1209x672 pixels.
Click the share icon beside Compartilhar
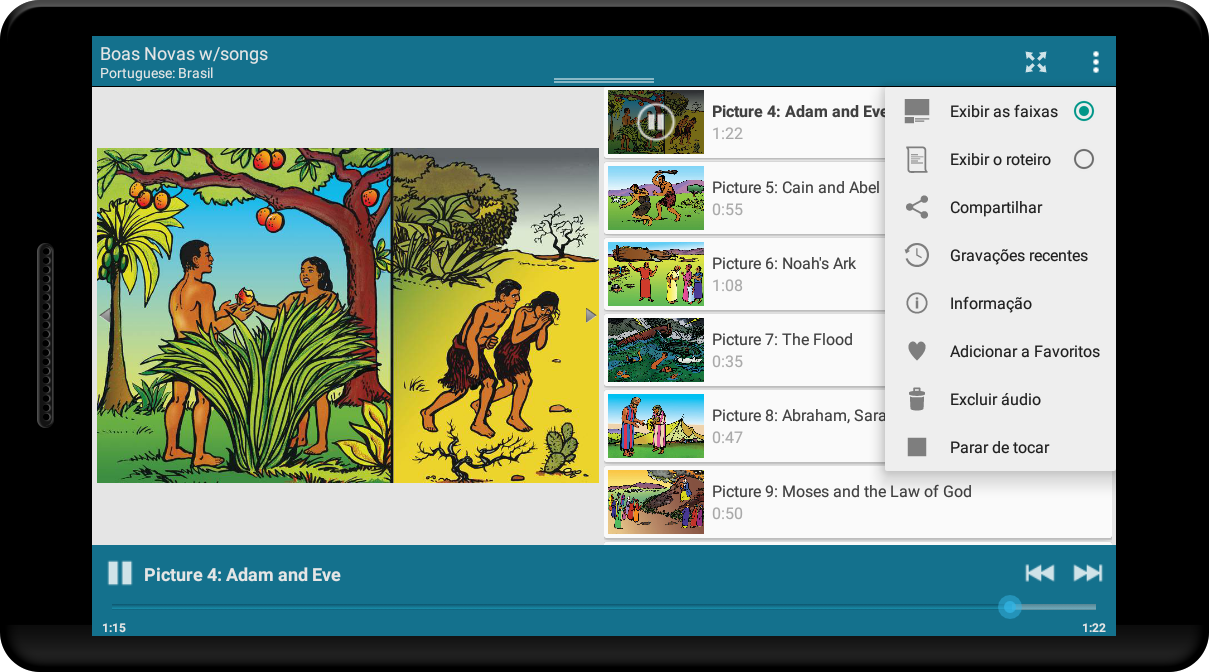[917, 208]
